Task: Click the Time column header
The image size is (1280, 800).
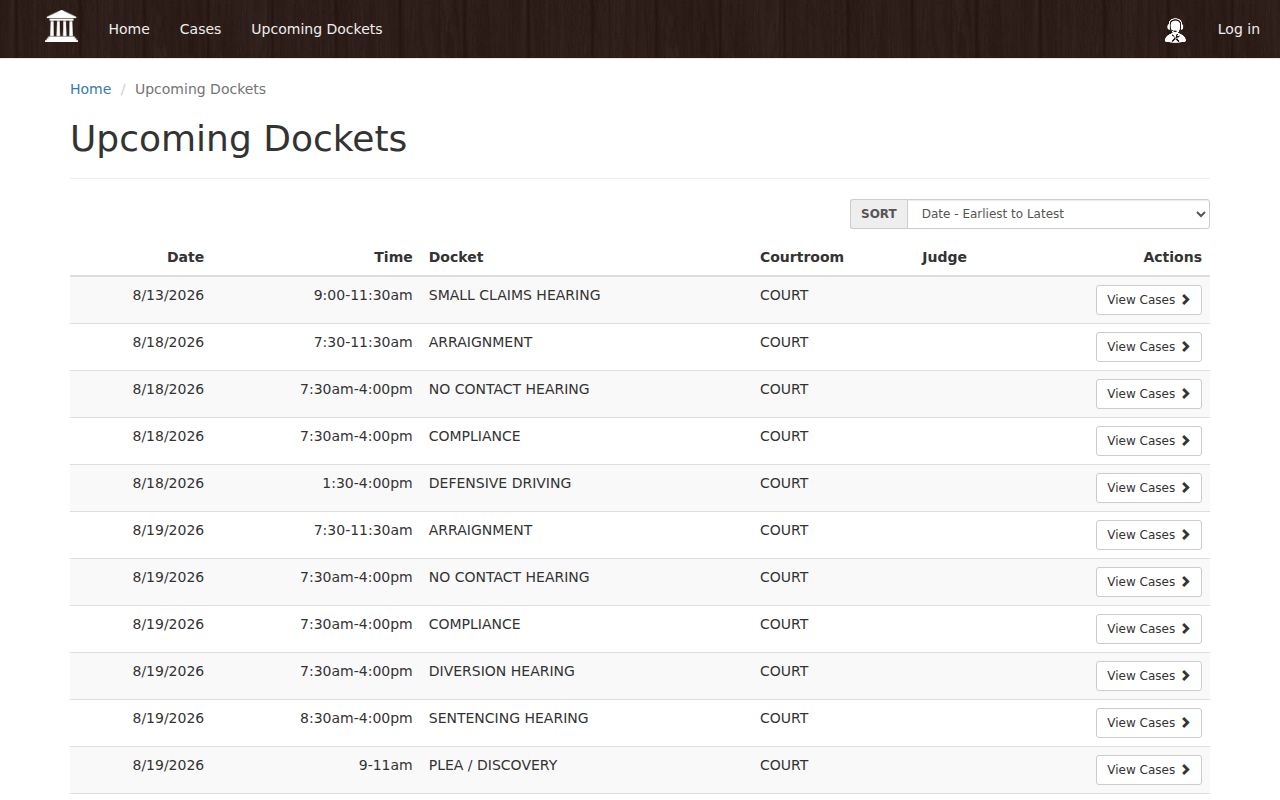Action: click(393, 257)
